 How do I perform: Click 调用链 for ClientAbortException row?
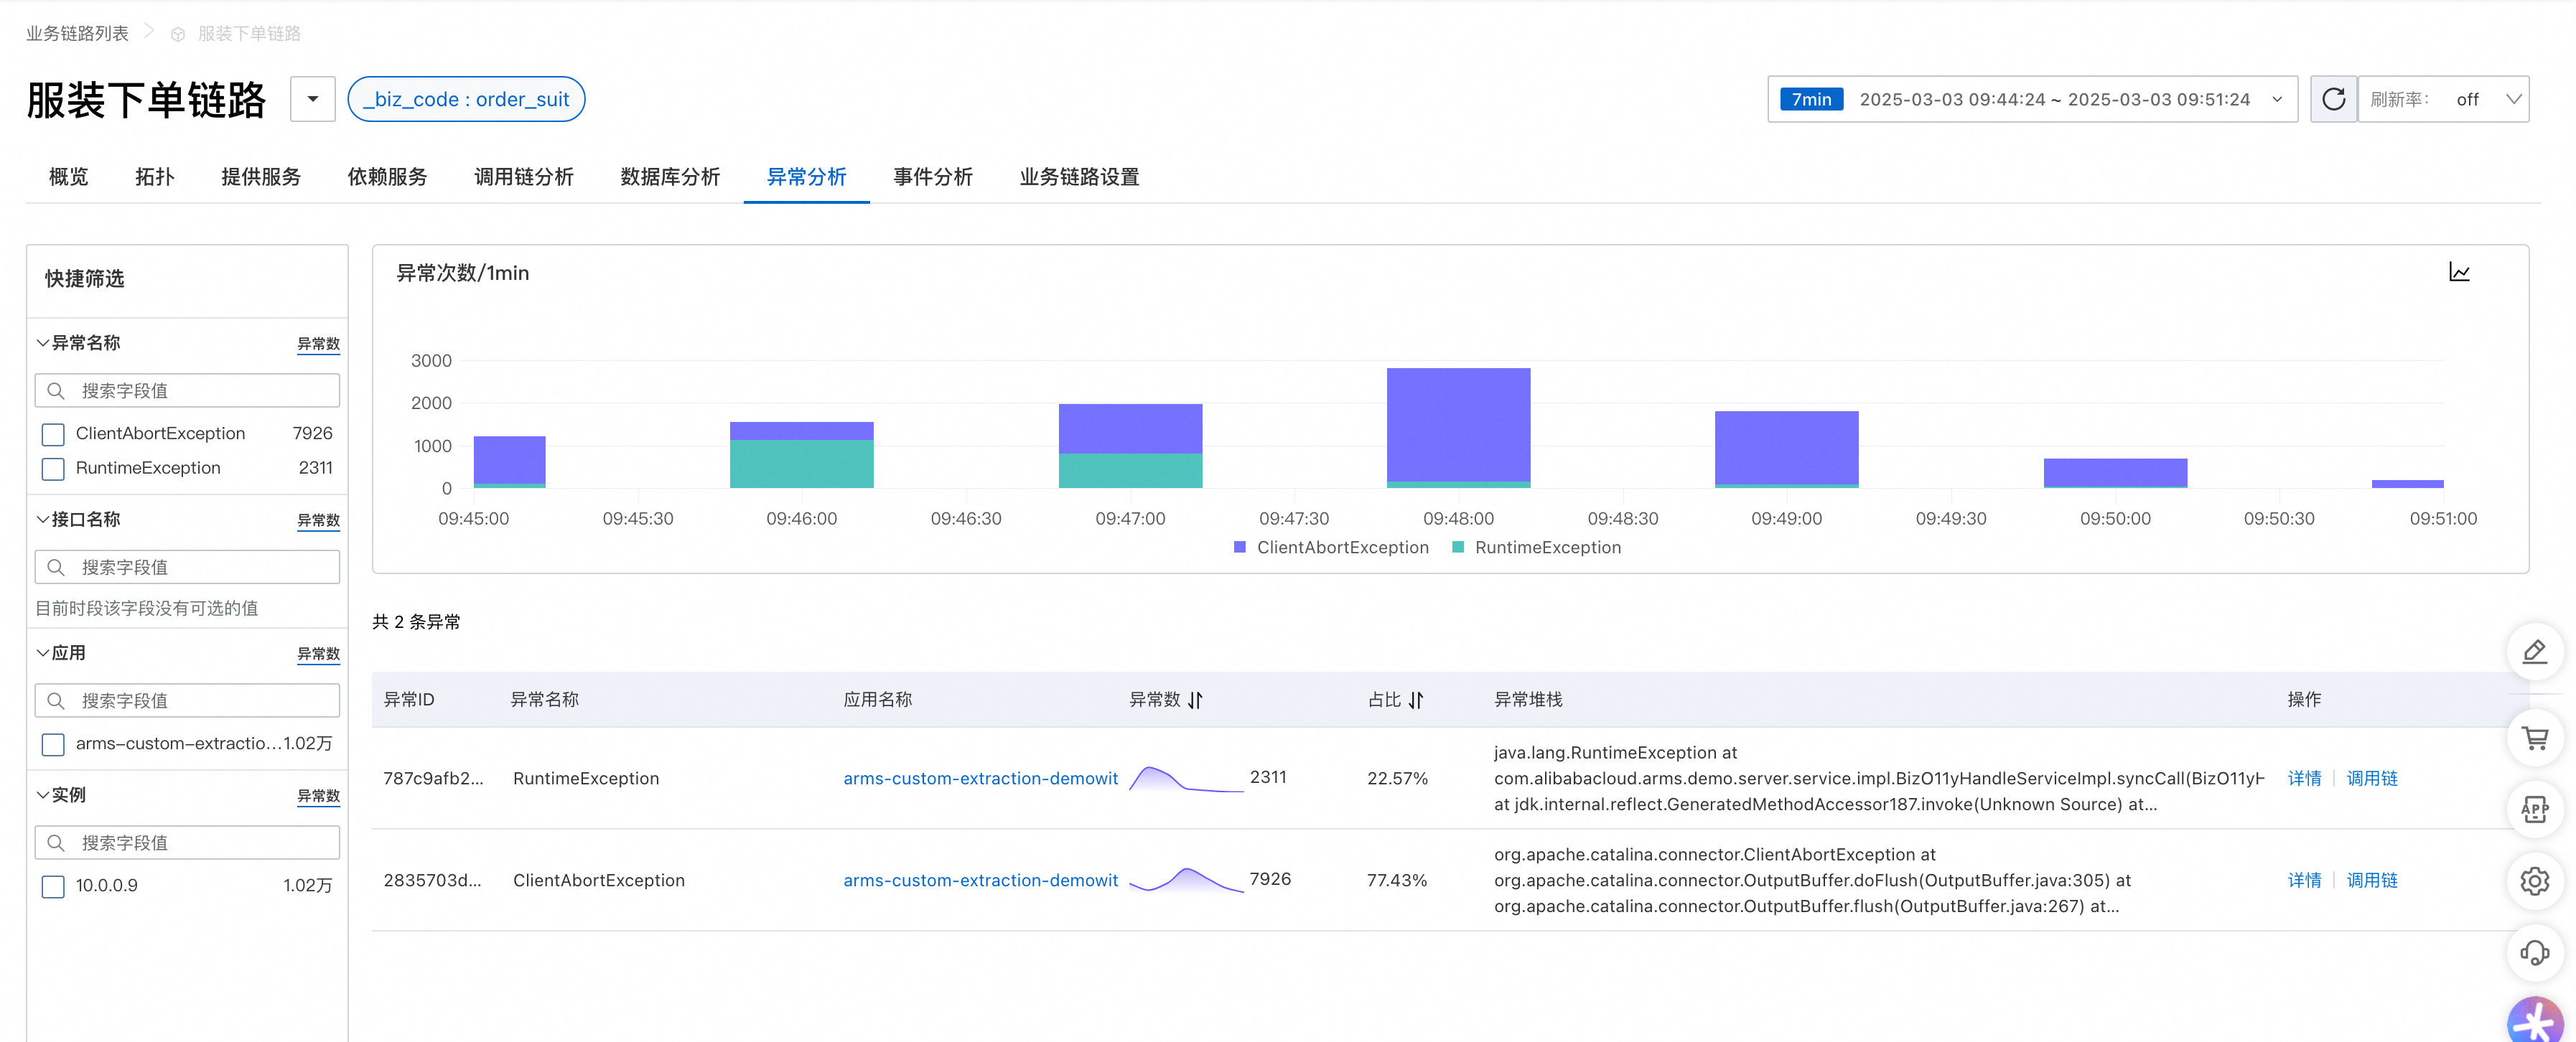tap(2372, 880)
